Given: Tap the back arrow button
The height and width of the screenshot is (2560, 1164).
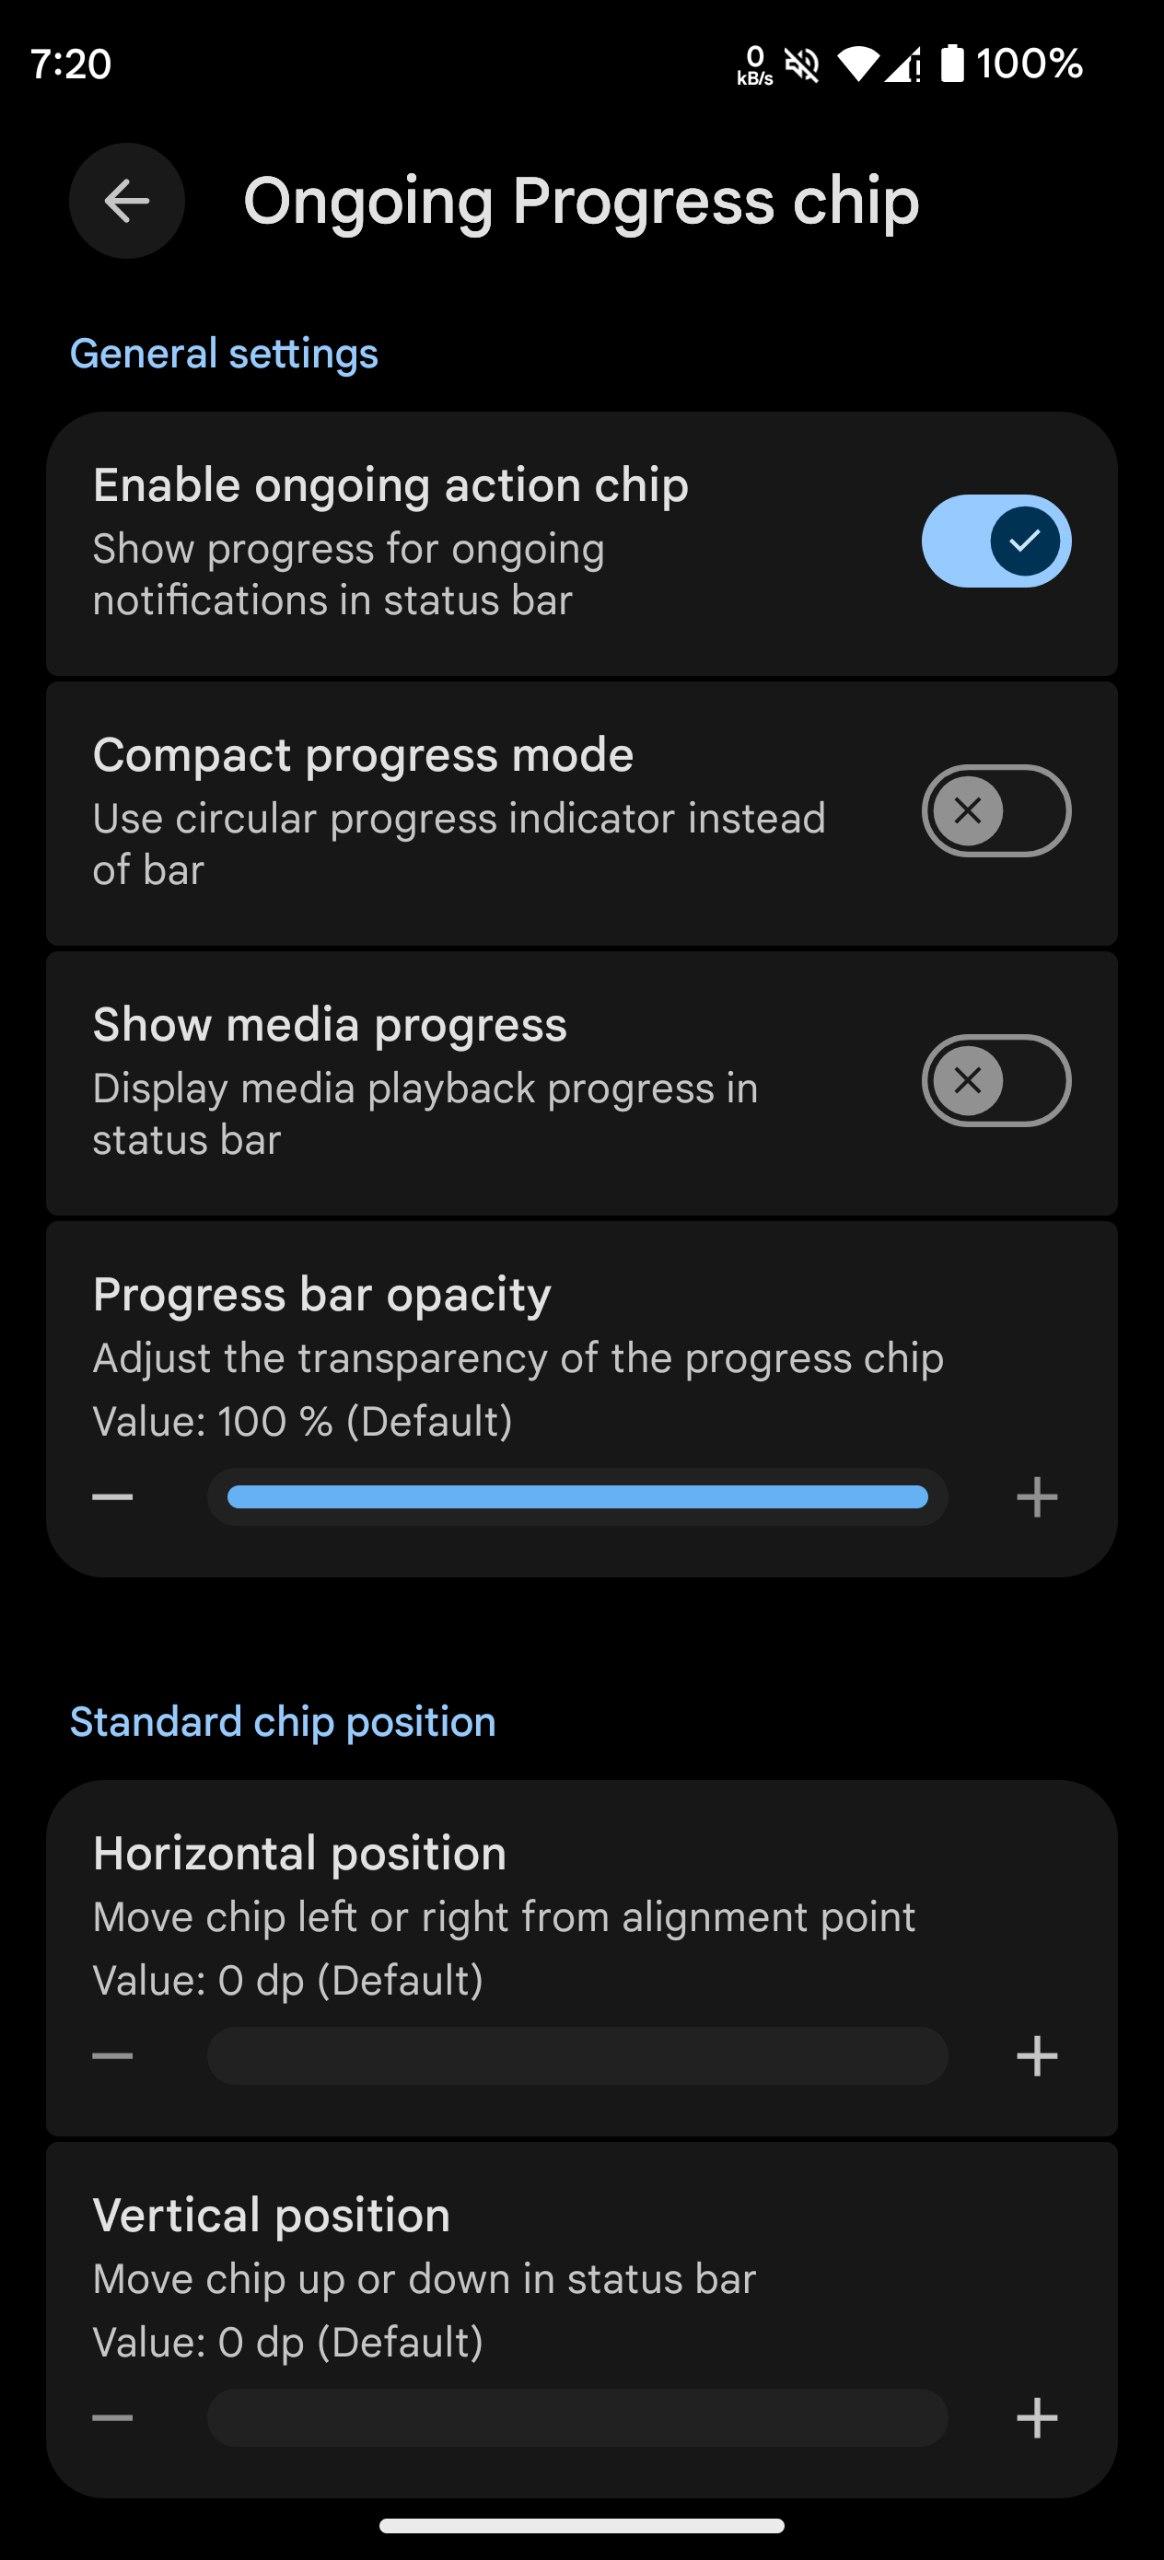Looking at the screenshot, I should (x=127, y=202).
